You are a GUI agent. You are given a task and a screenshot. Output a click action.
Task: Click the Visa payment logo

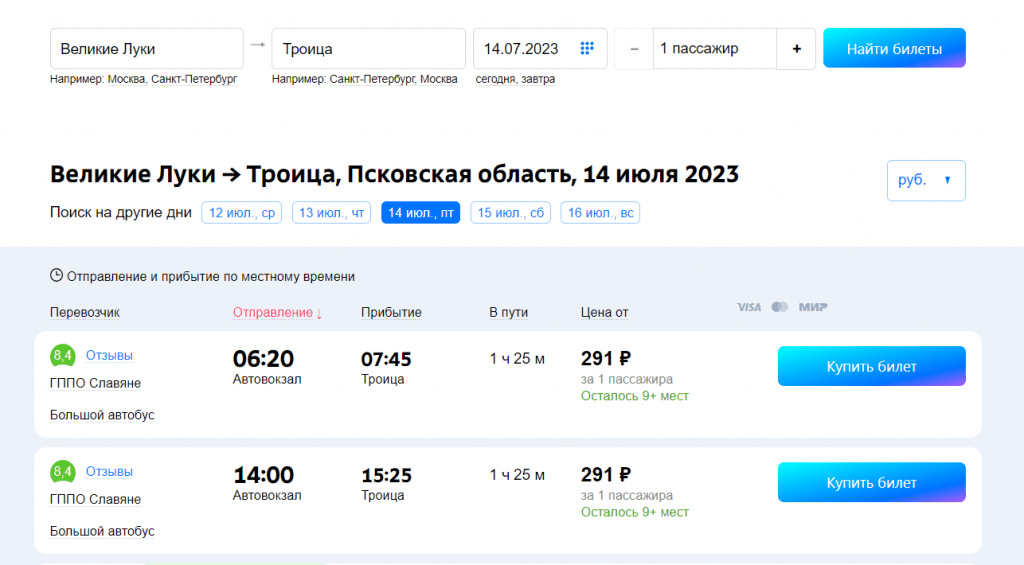click(749, 307)
